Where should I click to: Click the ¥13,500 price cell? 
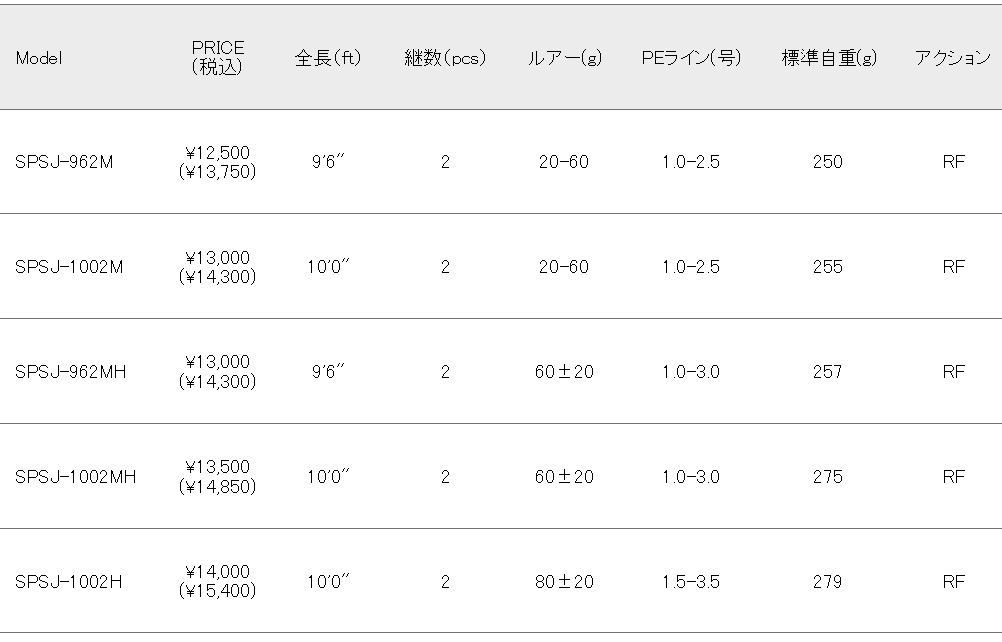coord(217,467)
